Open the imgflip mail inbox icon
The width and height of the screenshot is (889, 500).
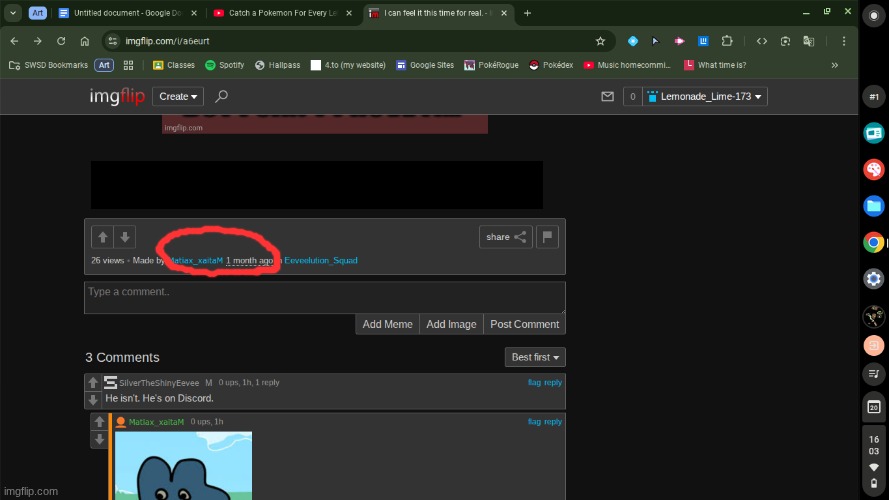pyautogui.click(x=607, y=97)
